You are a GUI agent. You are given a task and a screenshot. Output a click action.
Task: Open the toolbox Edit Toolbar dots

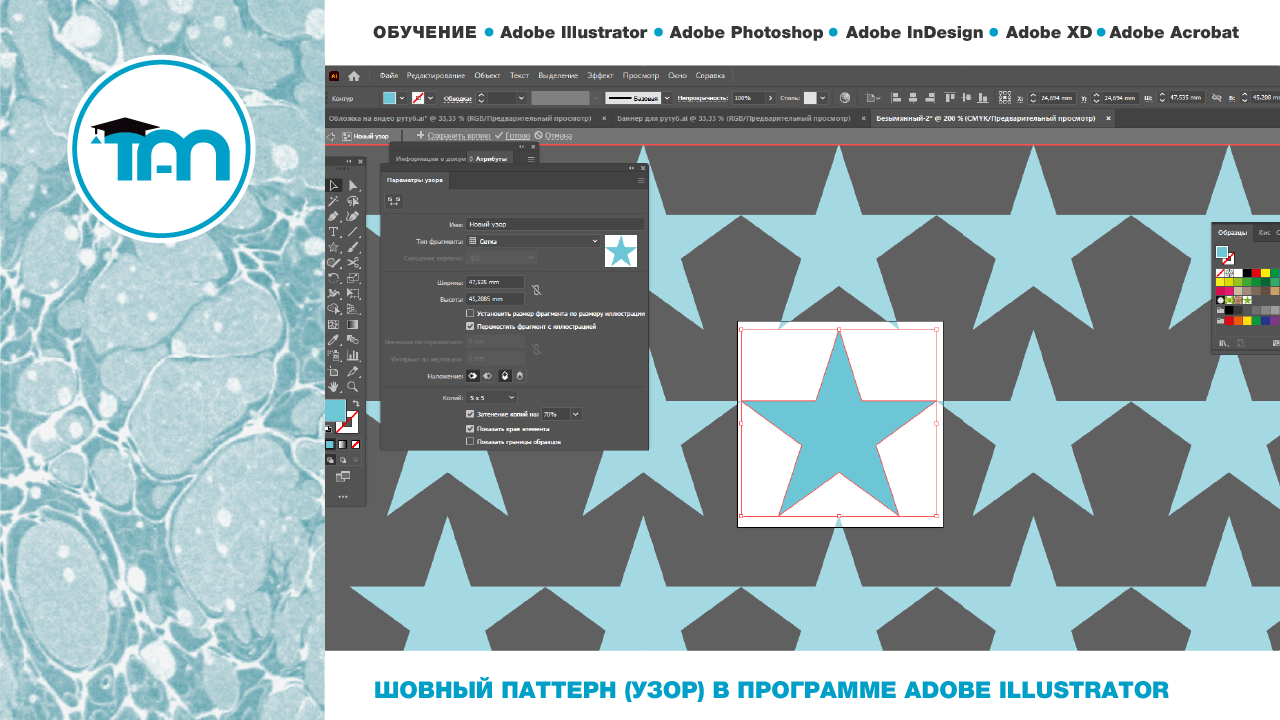(x=343, y=496)
